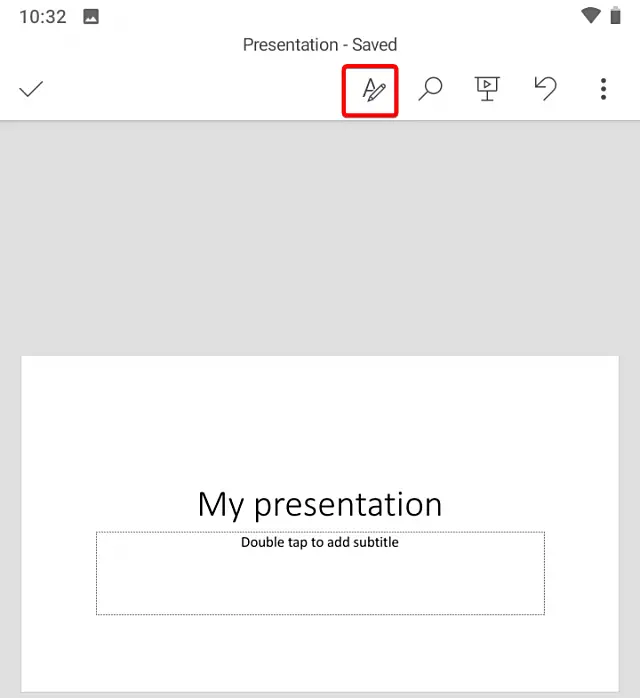The image size is (640, 698).
Task: Tap the image notification icon in status bar
Action: tap(91, 17)
